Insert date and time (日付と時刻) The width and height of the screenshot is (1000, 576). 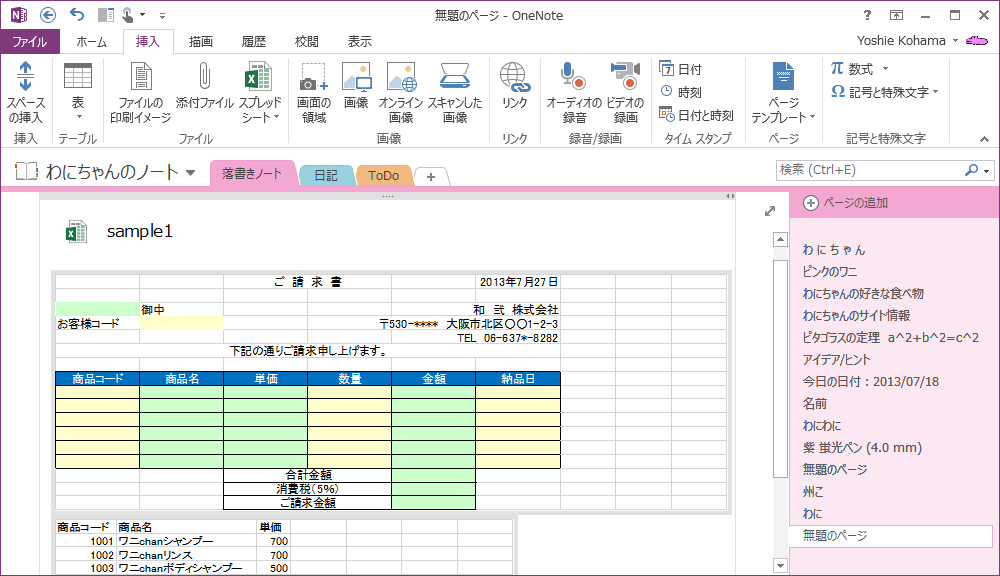(696, 115)
